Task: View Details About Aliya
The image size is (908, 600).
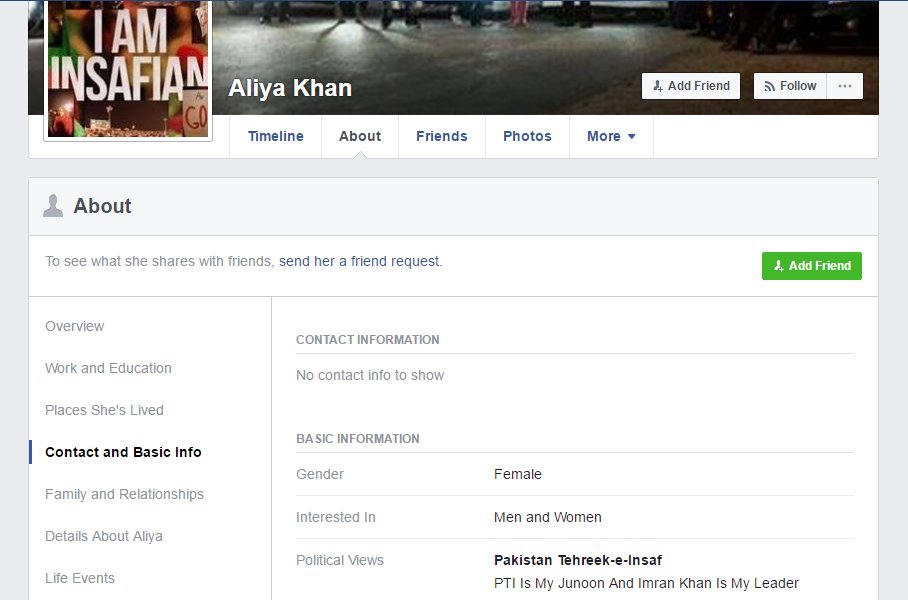Action: pos(104,536)
